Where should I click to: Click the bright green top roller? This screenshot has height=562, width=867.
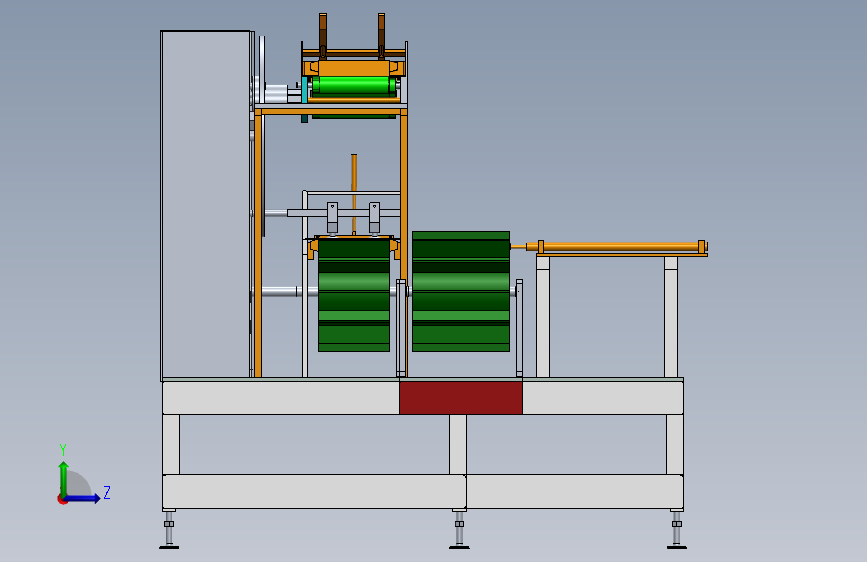[354, 86]
